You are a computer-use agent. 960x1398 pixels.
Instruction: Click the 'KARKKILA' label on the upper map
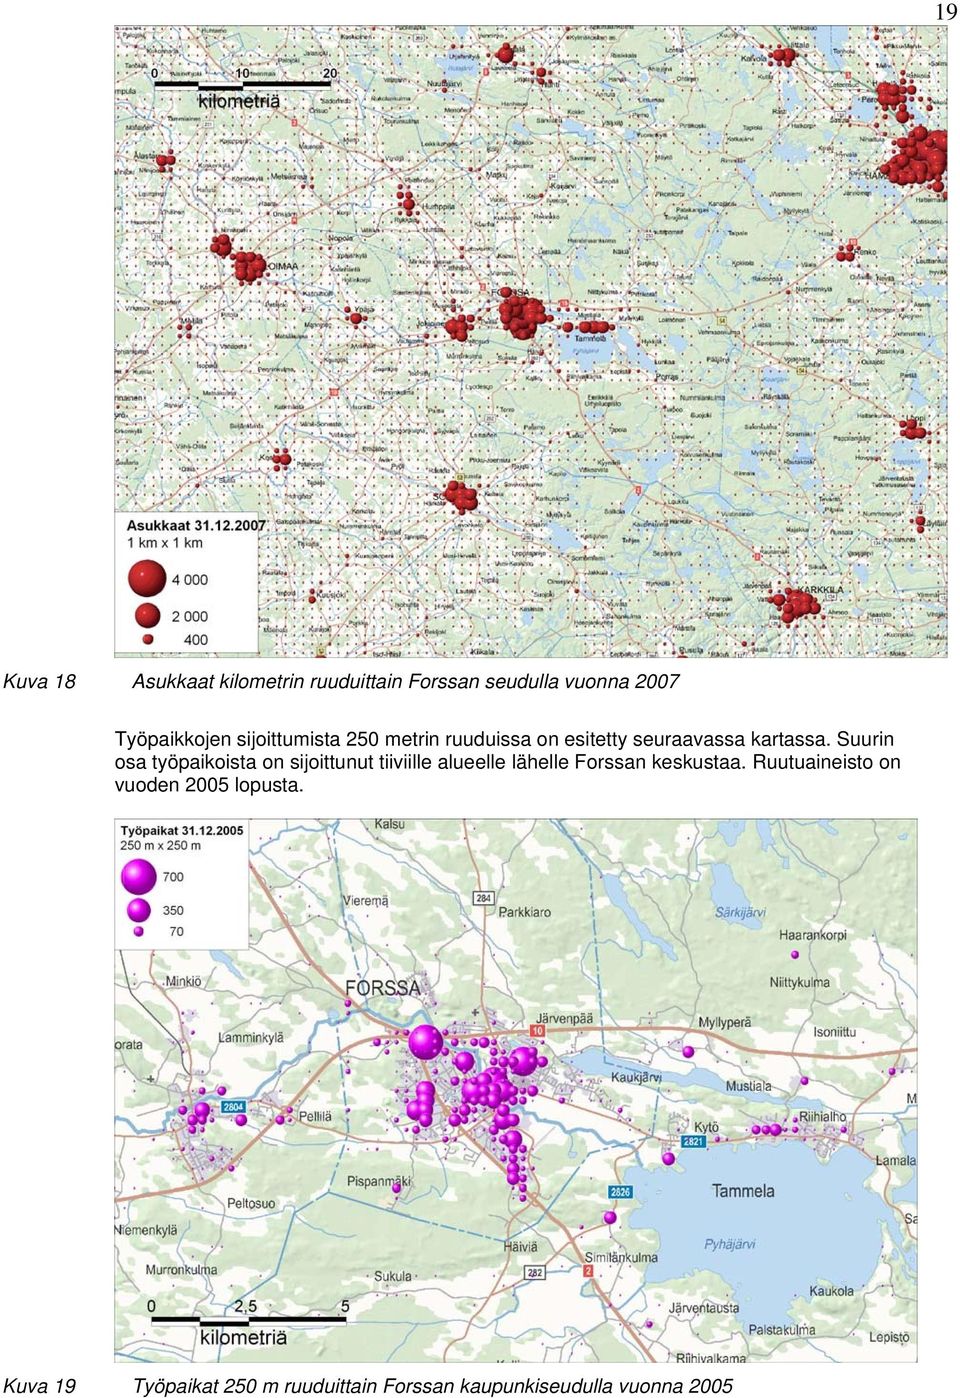tap(820, 589)
